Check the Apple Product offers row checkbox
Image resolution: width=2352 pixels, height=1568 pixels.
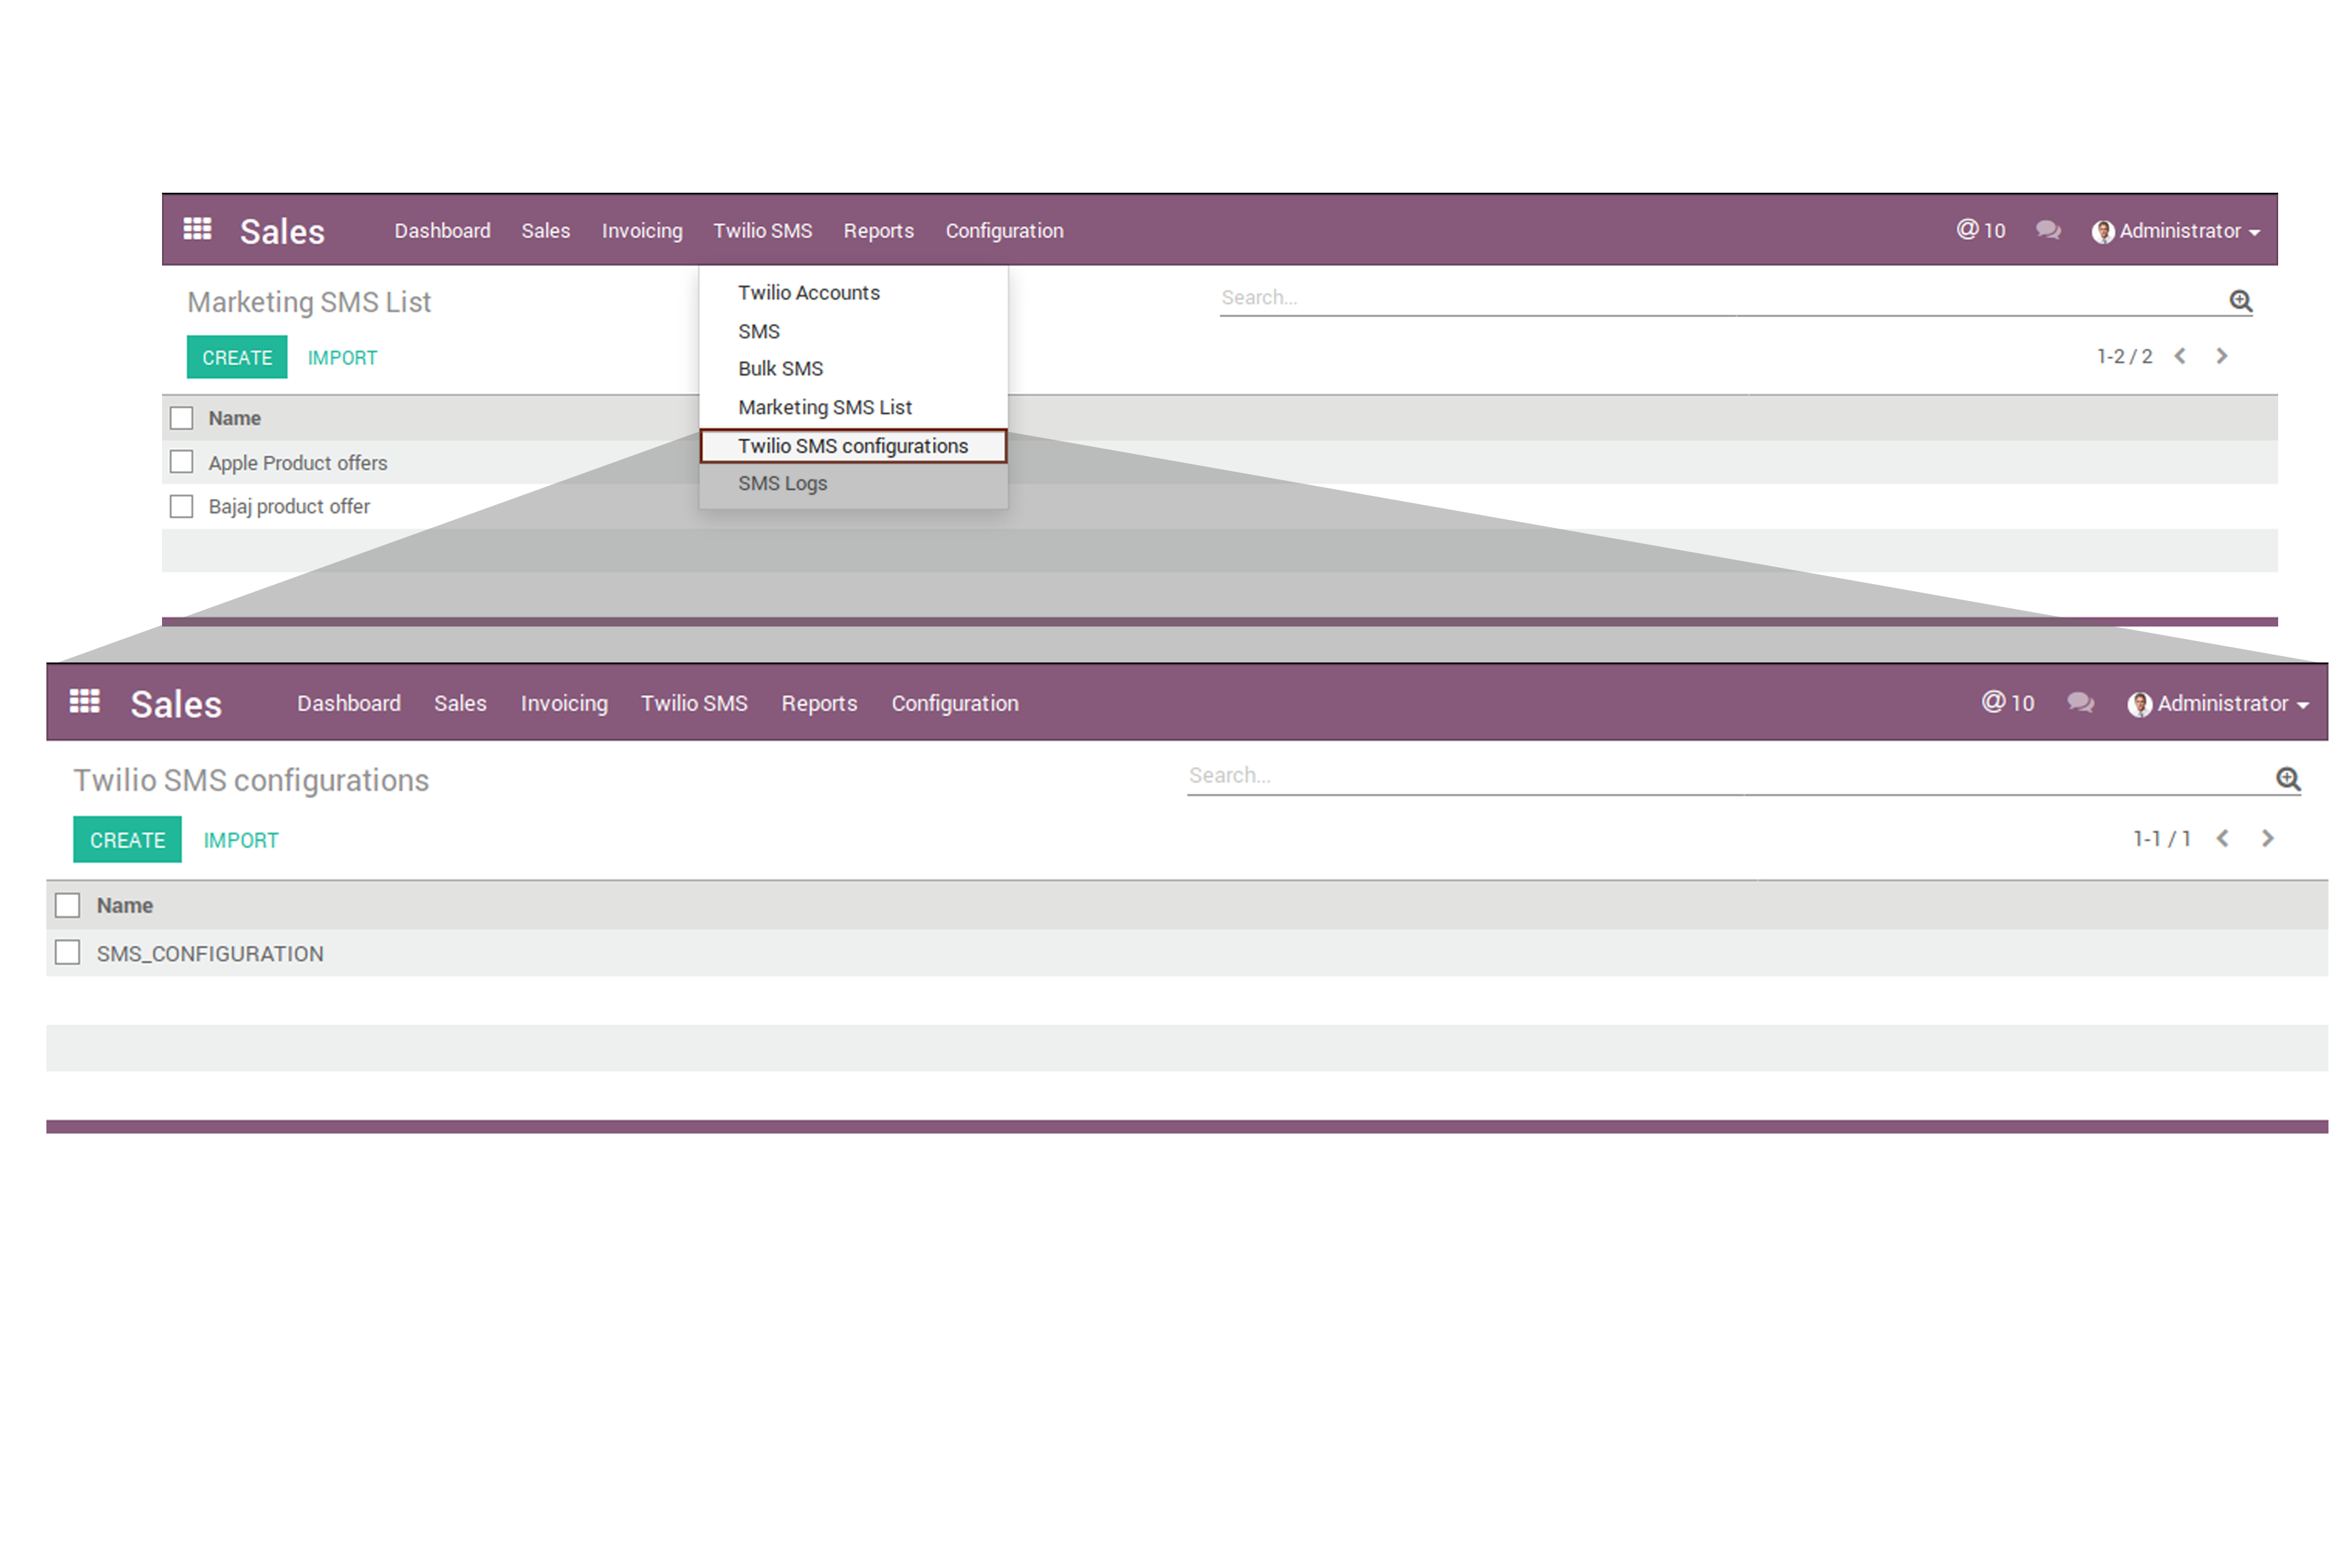[x=181, y=462]
